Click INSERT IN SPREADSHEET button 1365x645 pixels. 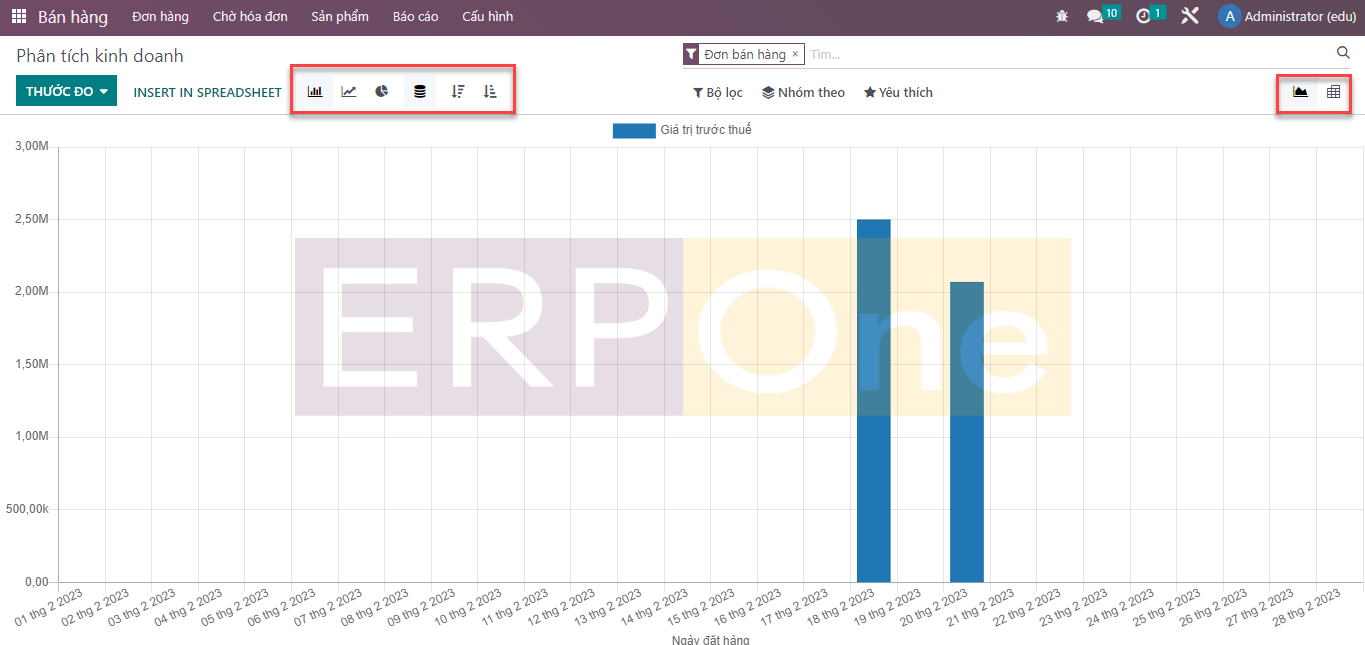pyautogui.click(x=207, y=92)
